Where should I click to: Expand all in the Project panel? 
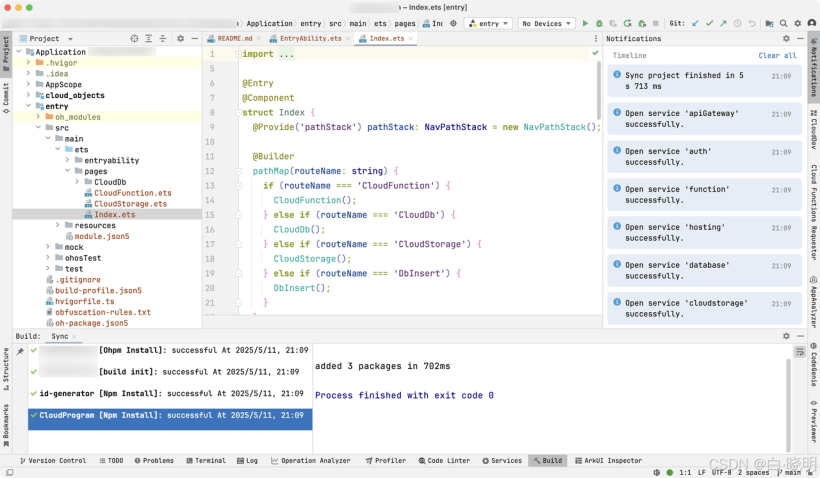pyautogui.click(x=149, y=39)
